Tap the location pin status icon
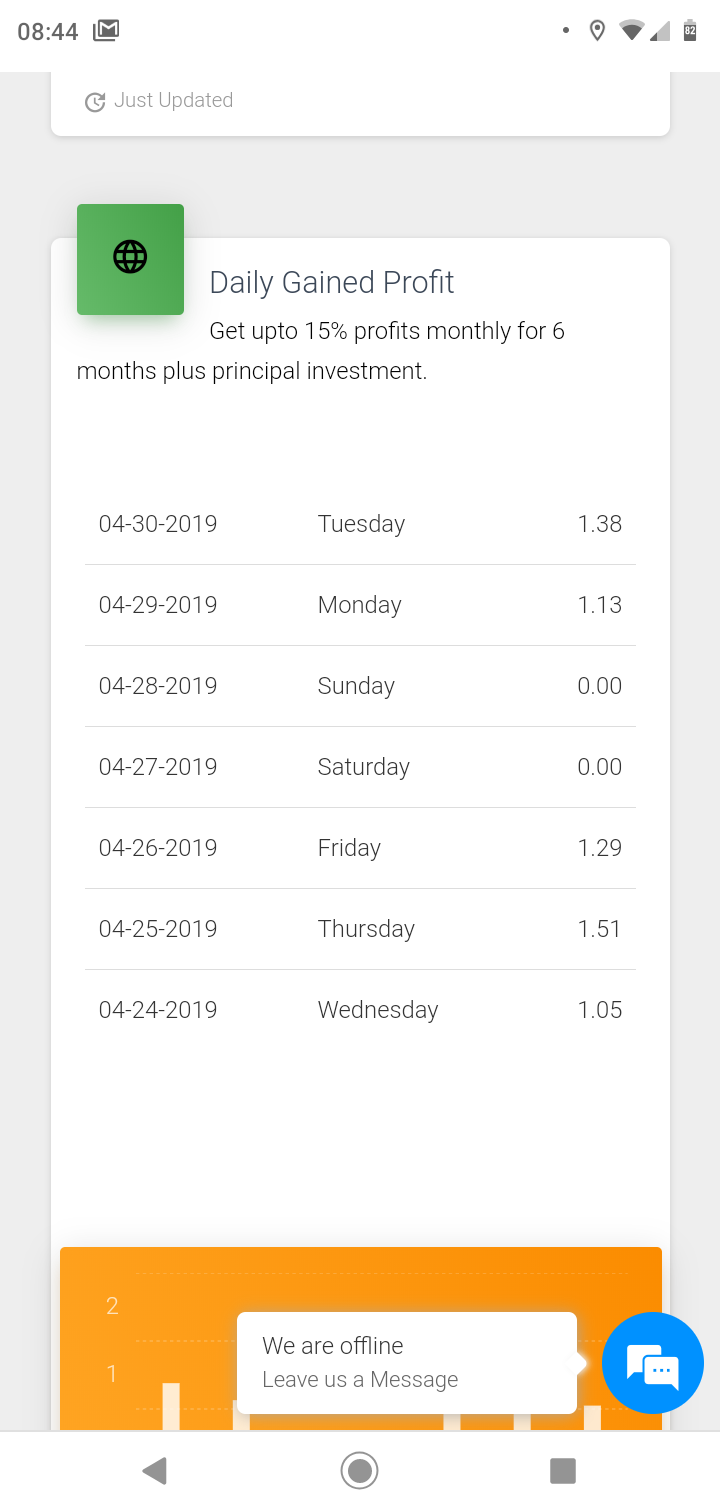Viewport: 720px width, 1512px height. pos(597,31)
